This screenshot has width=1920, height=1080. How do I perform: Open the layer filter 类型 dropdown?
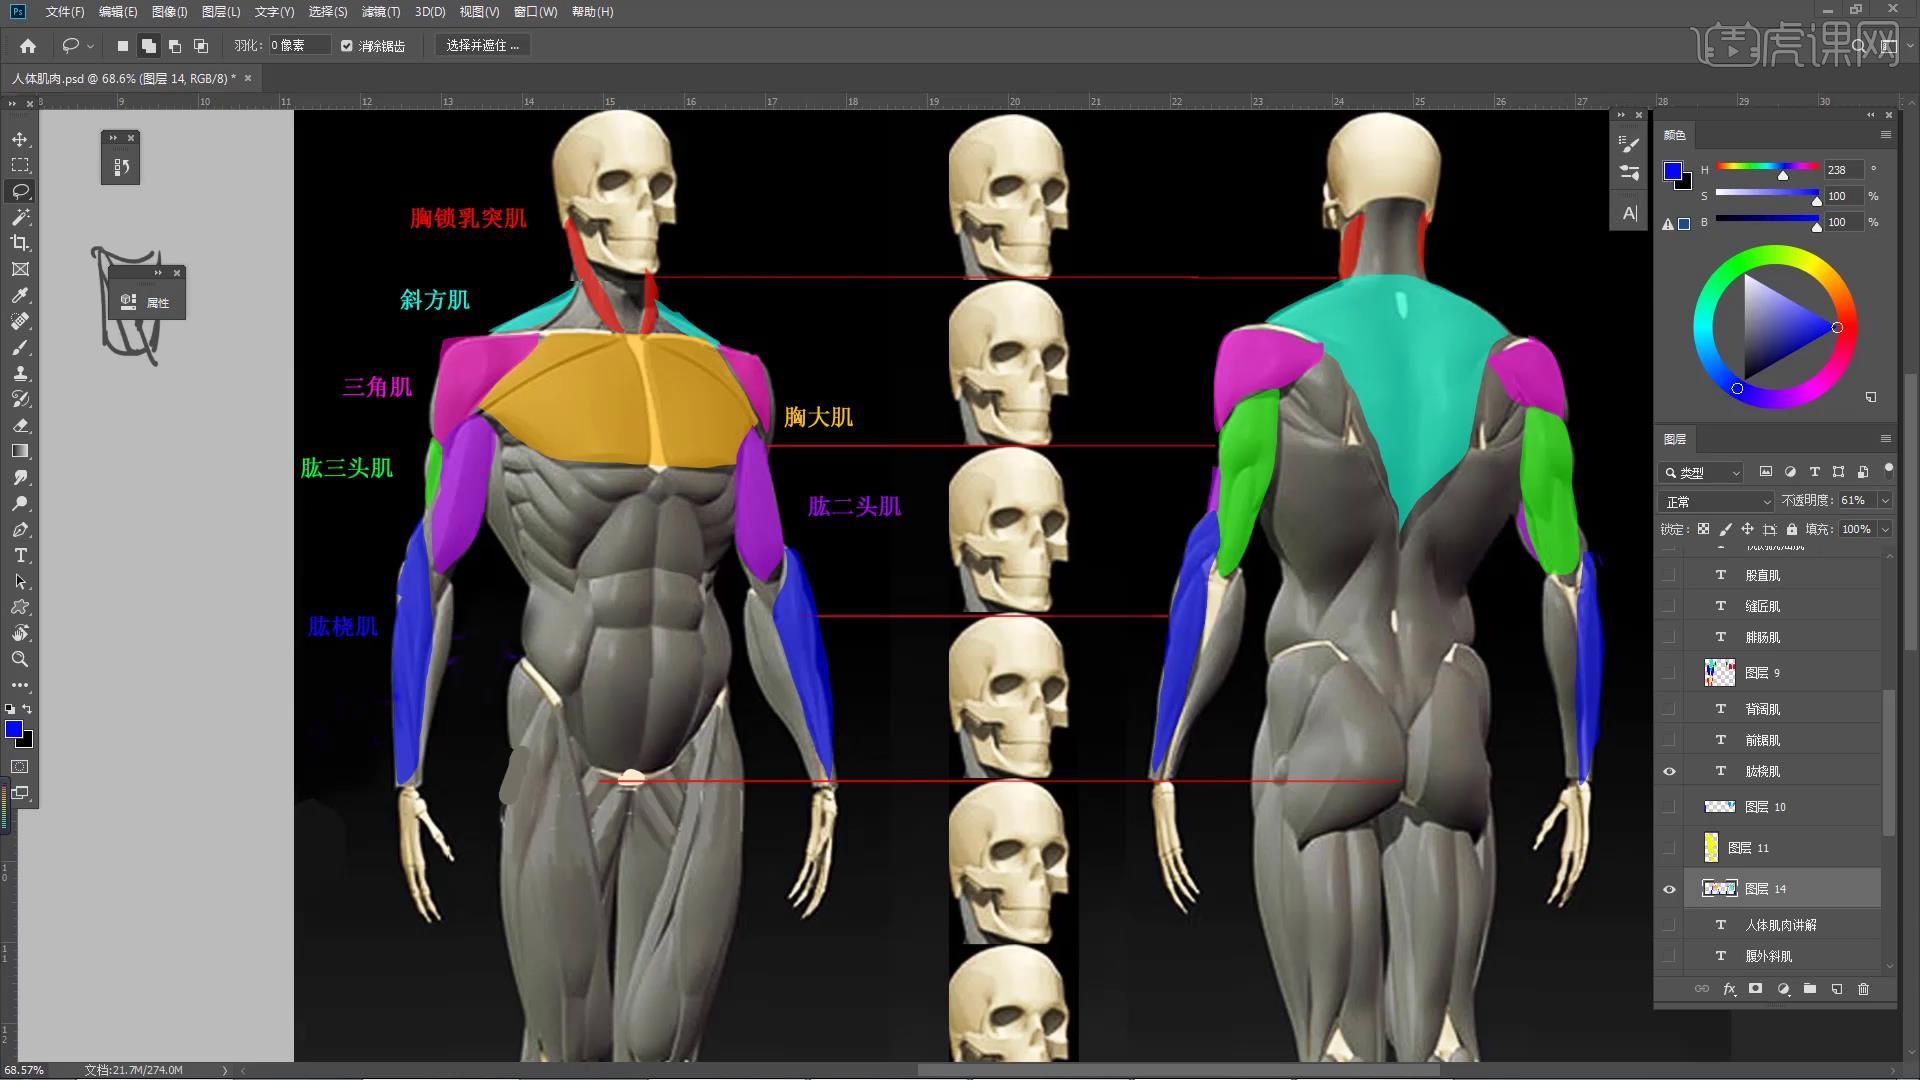tap(1701, 472)
